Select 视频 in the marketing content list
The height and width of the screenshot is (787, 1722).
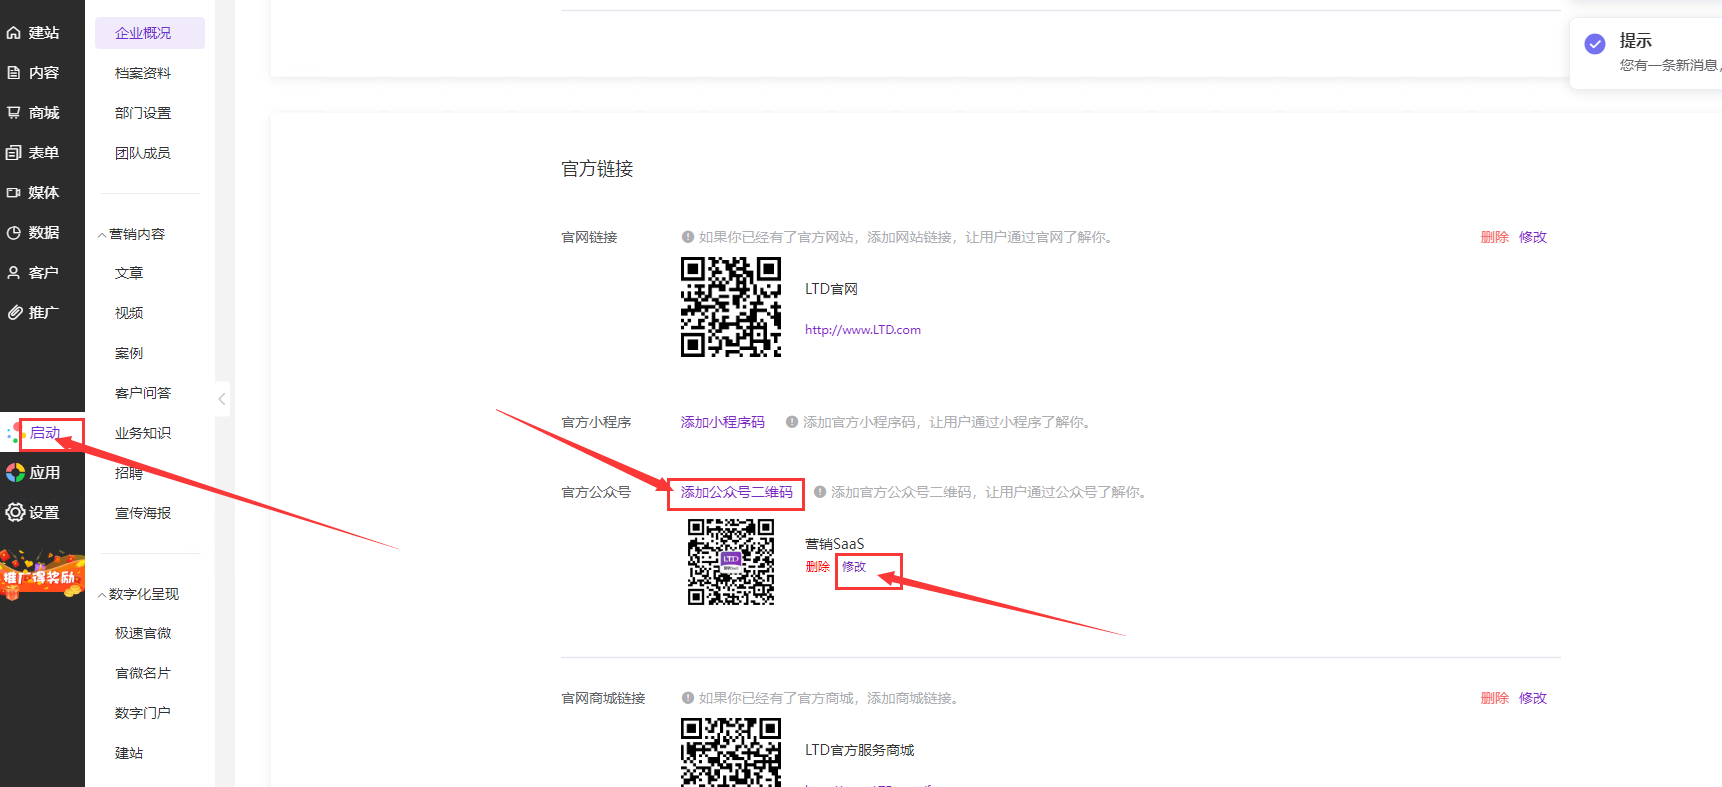pyautogui.click(x=129, y=313)
